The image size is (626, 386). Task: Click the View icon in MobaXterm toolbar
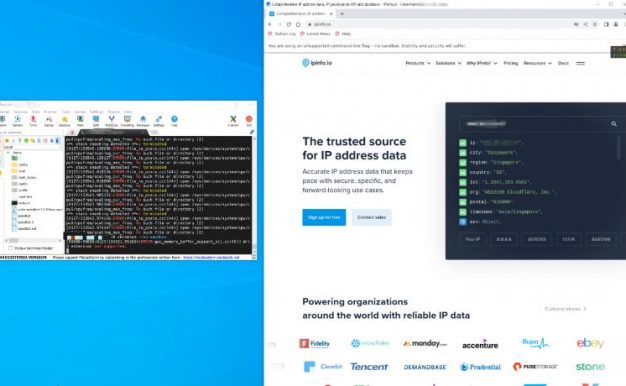click(80, 121)
